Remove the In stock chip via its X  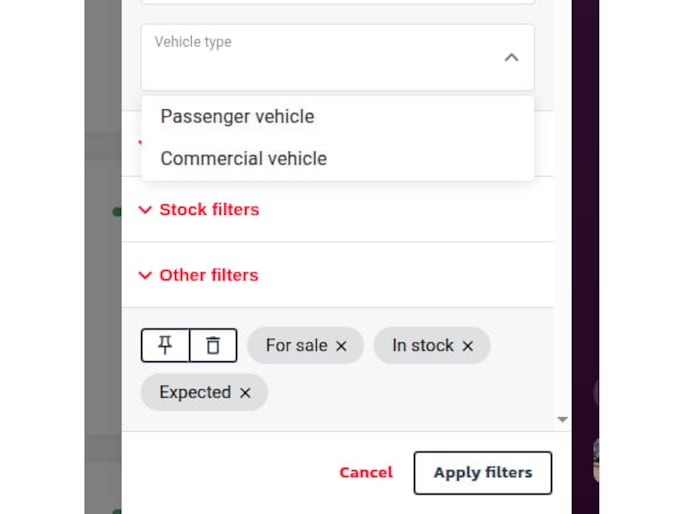tap(467, 346)
